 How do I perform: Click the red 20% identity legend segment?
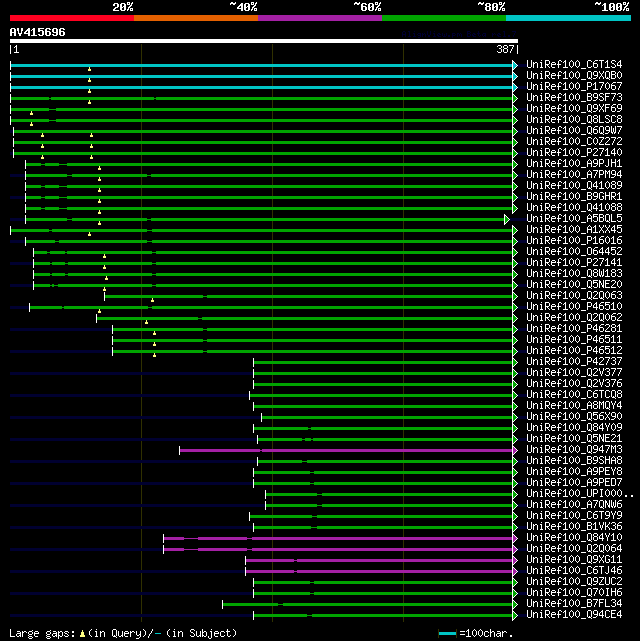(72, 18)
